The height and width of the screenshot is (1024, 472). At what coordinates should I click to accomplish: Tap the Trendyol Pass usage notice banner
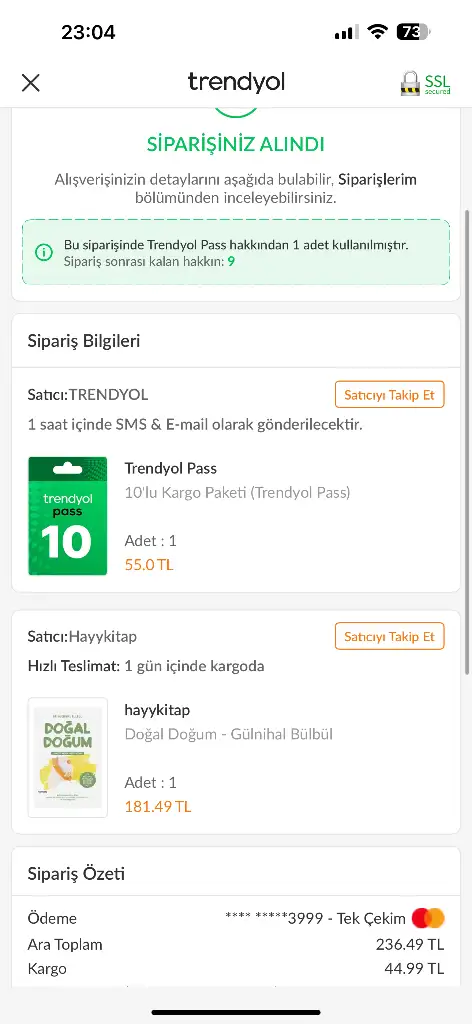click(236, 252)
